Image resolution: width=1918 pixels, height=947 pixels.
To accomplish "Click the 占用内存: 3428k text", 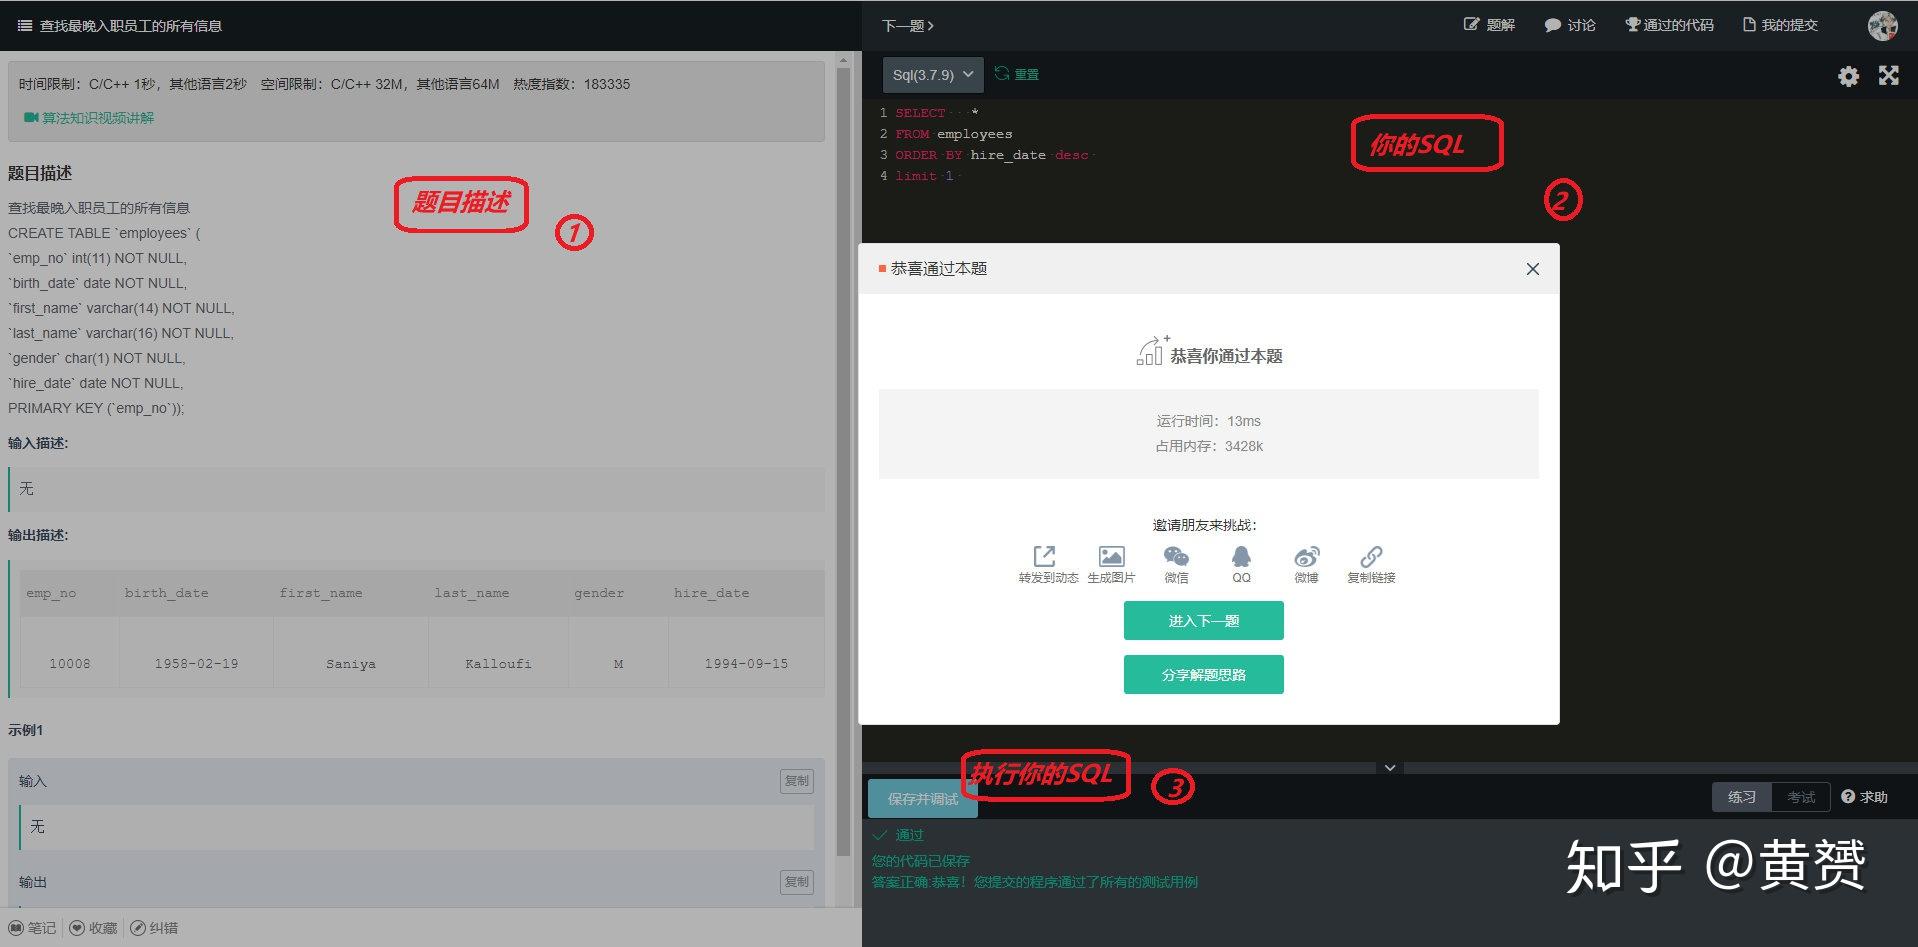I will (1209, 446).
